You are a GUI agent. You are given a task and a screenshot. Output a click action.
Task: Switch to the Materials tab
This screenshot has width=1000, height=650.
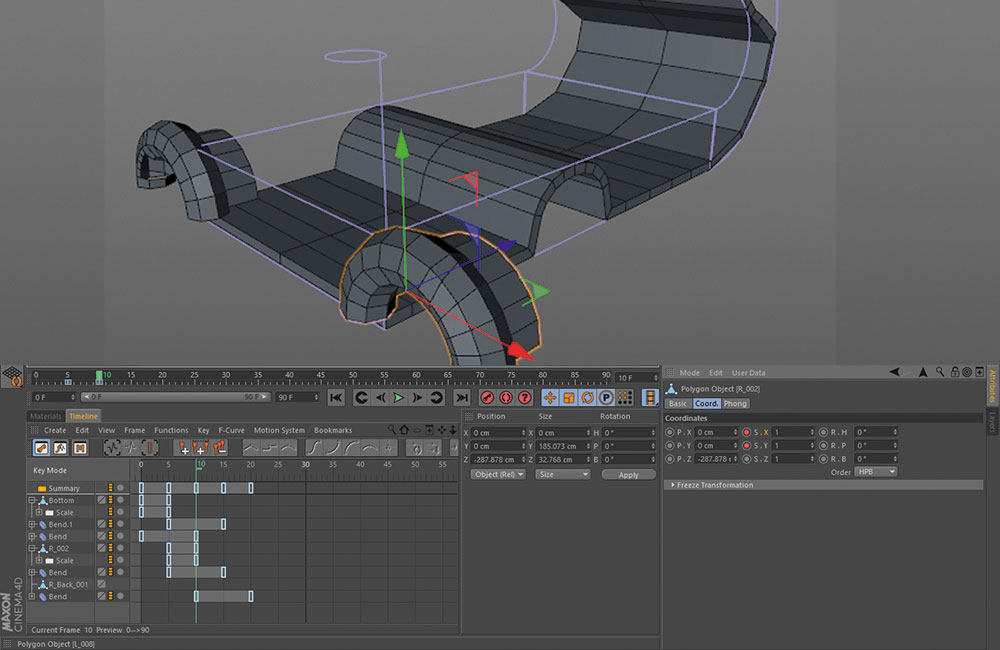pos(46,415)
